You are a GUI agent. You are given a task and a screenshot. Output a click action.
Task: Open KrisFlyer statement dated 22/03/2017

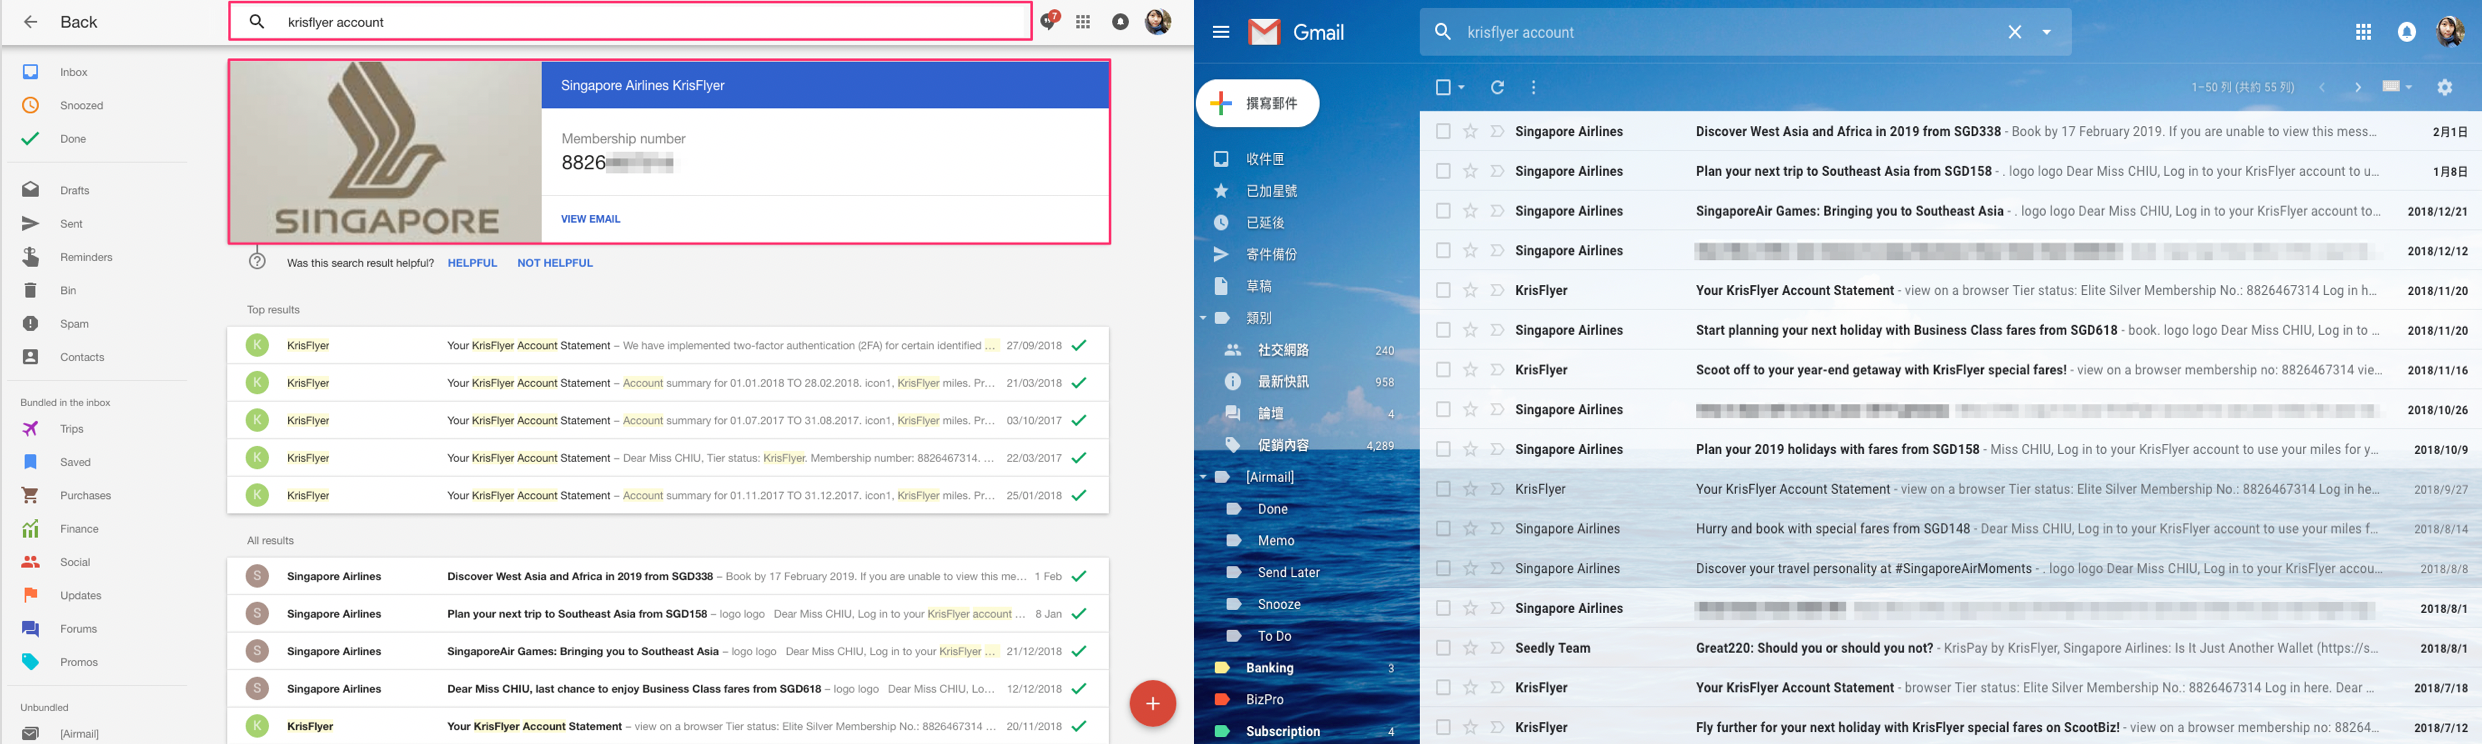coord(668,458)
